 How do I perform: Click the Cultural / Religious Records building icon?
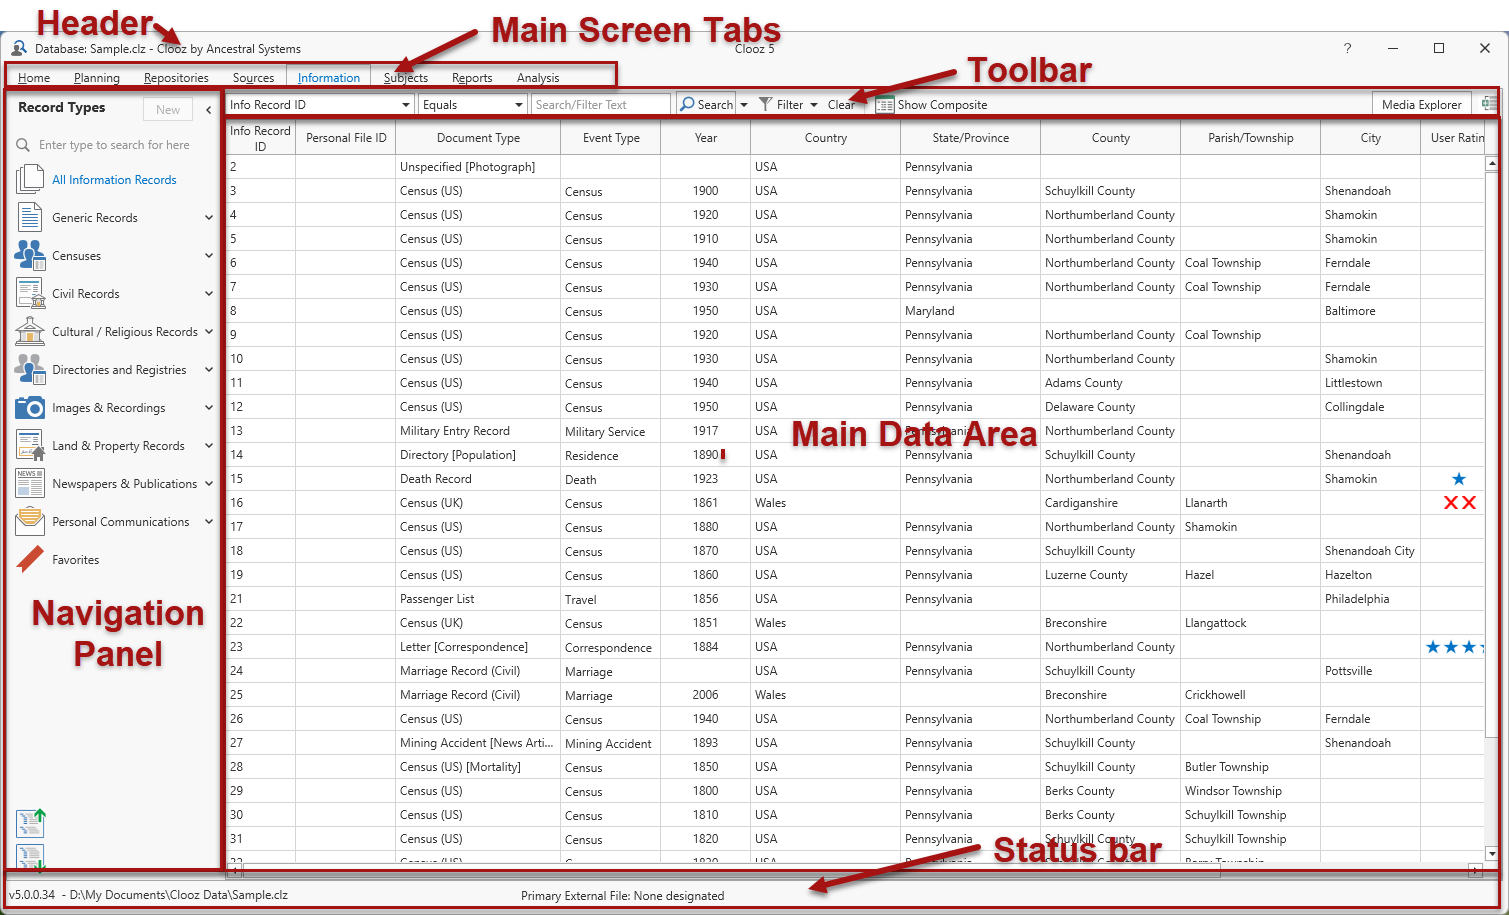click(30, 332)
